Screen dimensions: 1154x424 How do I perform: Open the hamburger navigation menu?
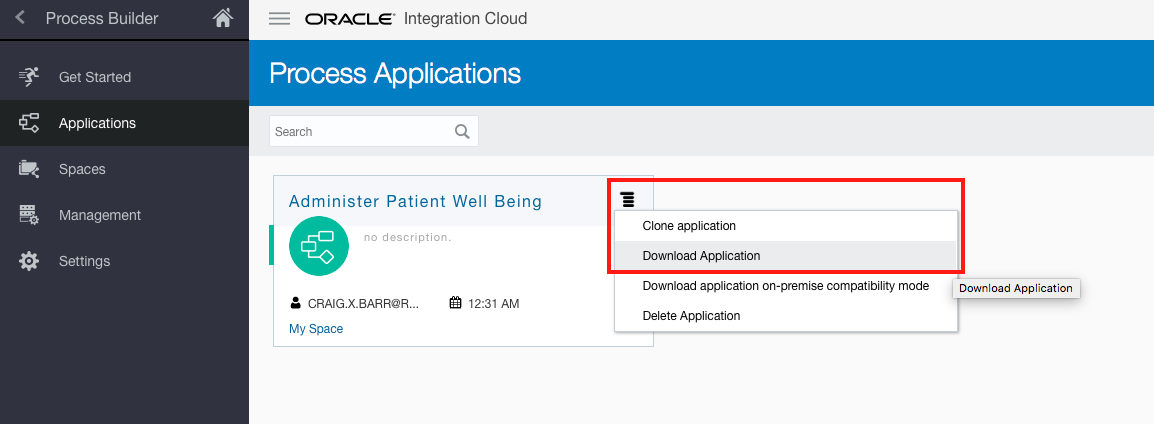tap(280, 19)
